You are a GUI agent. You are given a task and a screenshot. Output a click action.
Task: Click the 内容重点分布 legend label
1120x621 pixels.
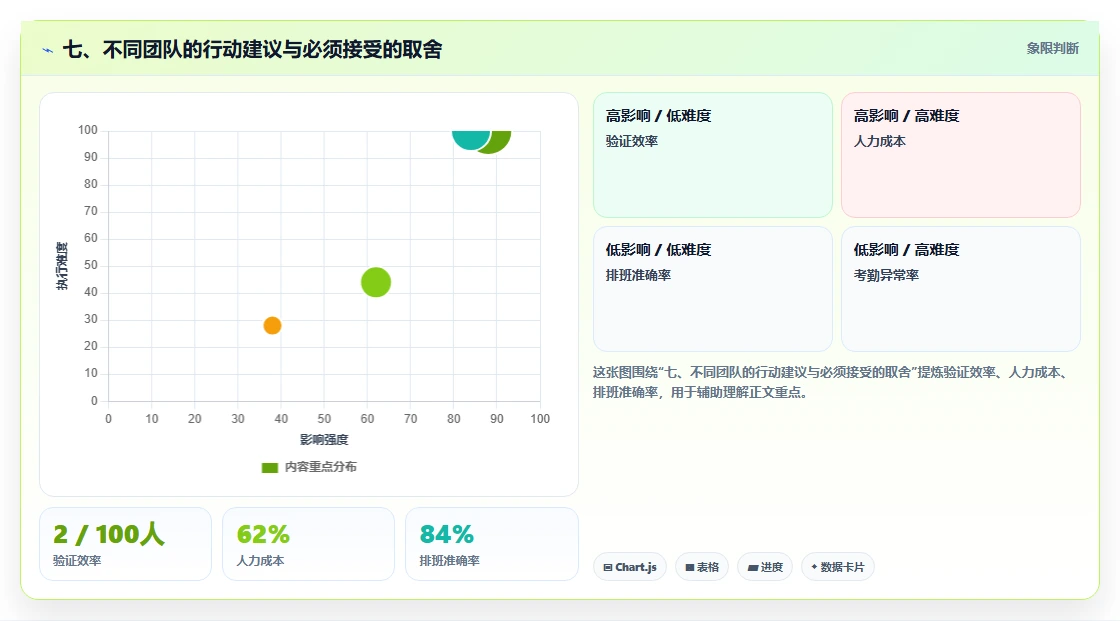(x=320, y=467)
